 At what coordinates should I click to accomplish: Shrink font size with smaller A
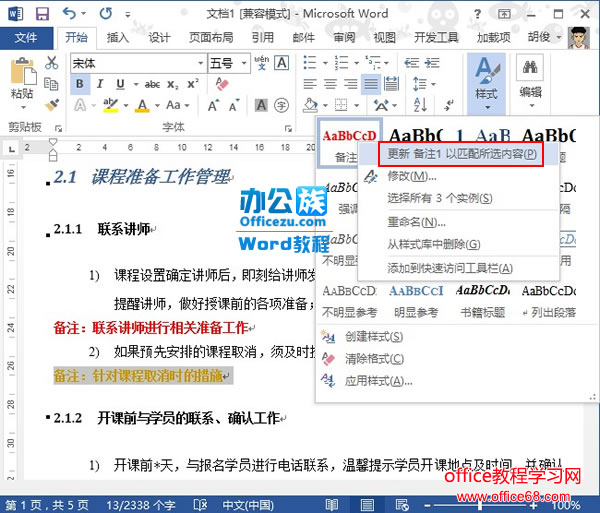click(x=234, y=105)
